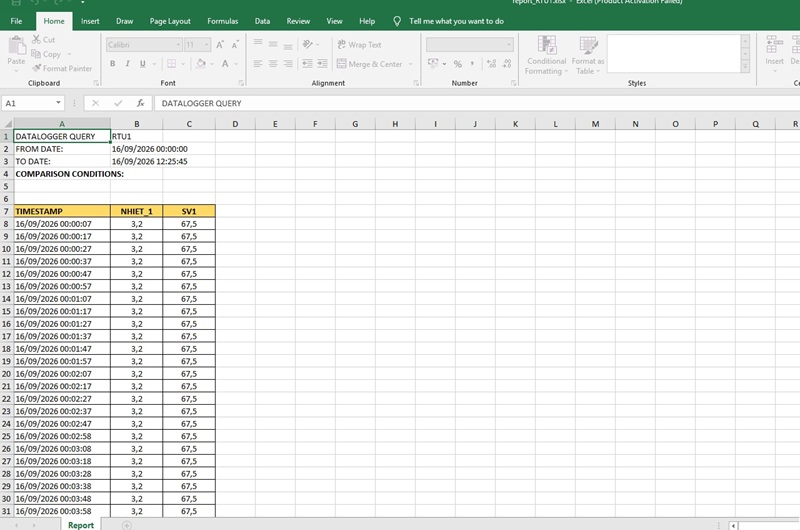Click the Accounting Number Format icon
800x530 pixels.
[433, 64]
